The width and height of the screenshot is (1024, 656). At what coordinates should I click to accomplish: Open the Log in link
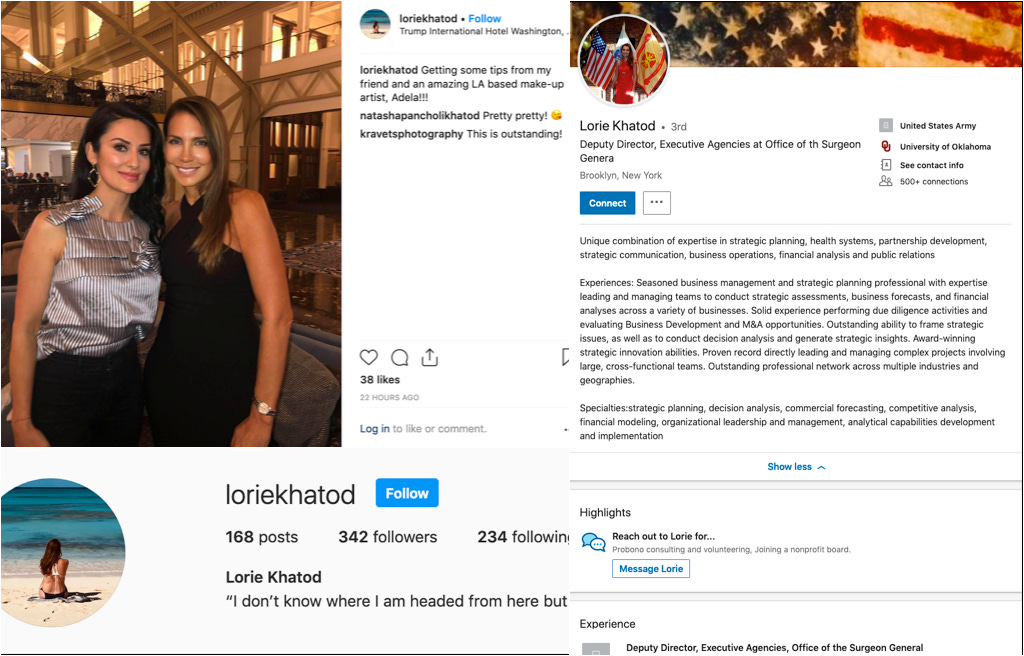[374, 429]
